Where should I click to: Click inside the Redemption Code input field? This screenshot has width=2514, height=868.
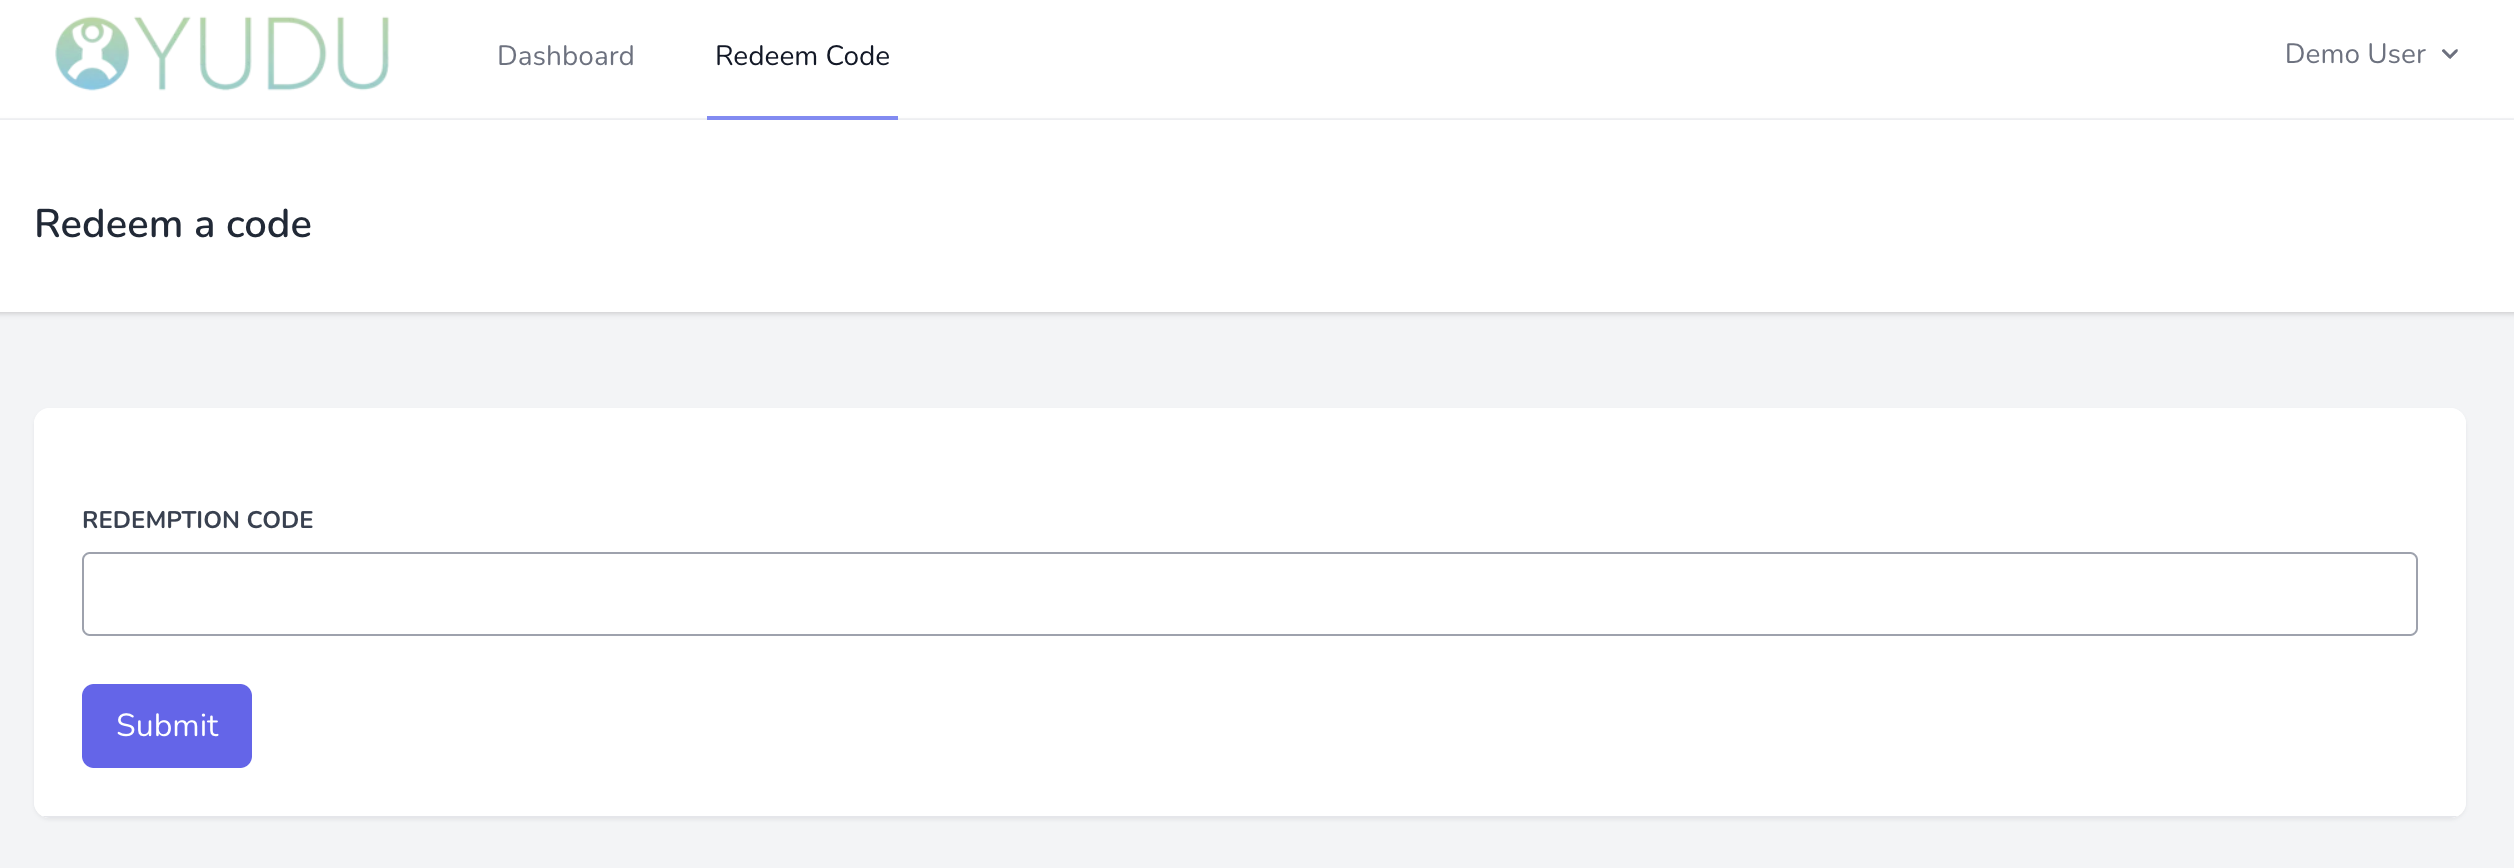[x=1248, y=593]
